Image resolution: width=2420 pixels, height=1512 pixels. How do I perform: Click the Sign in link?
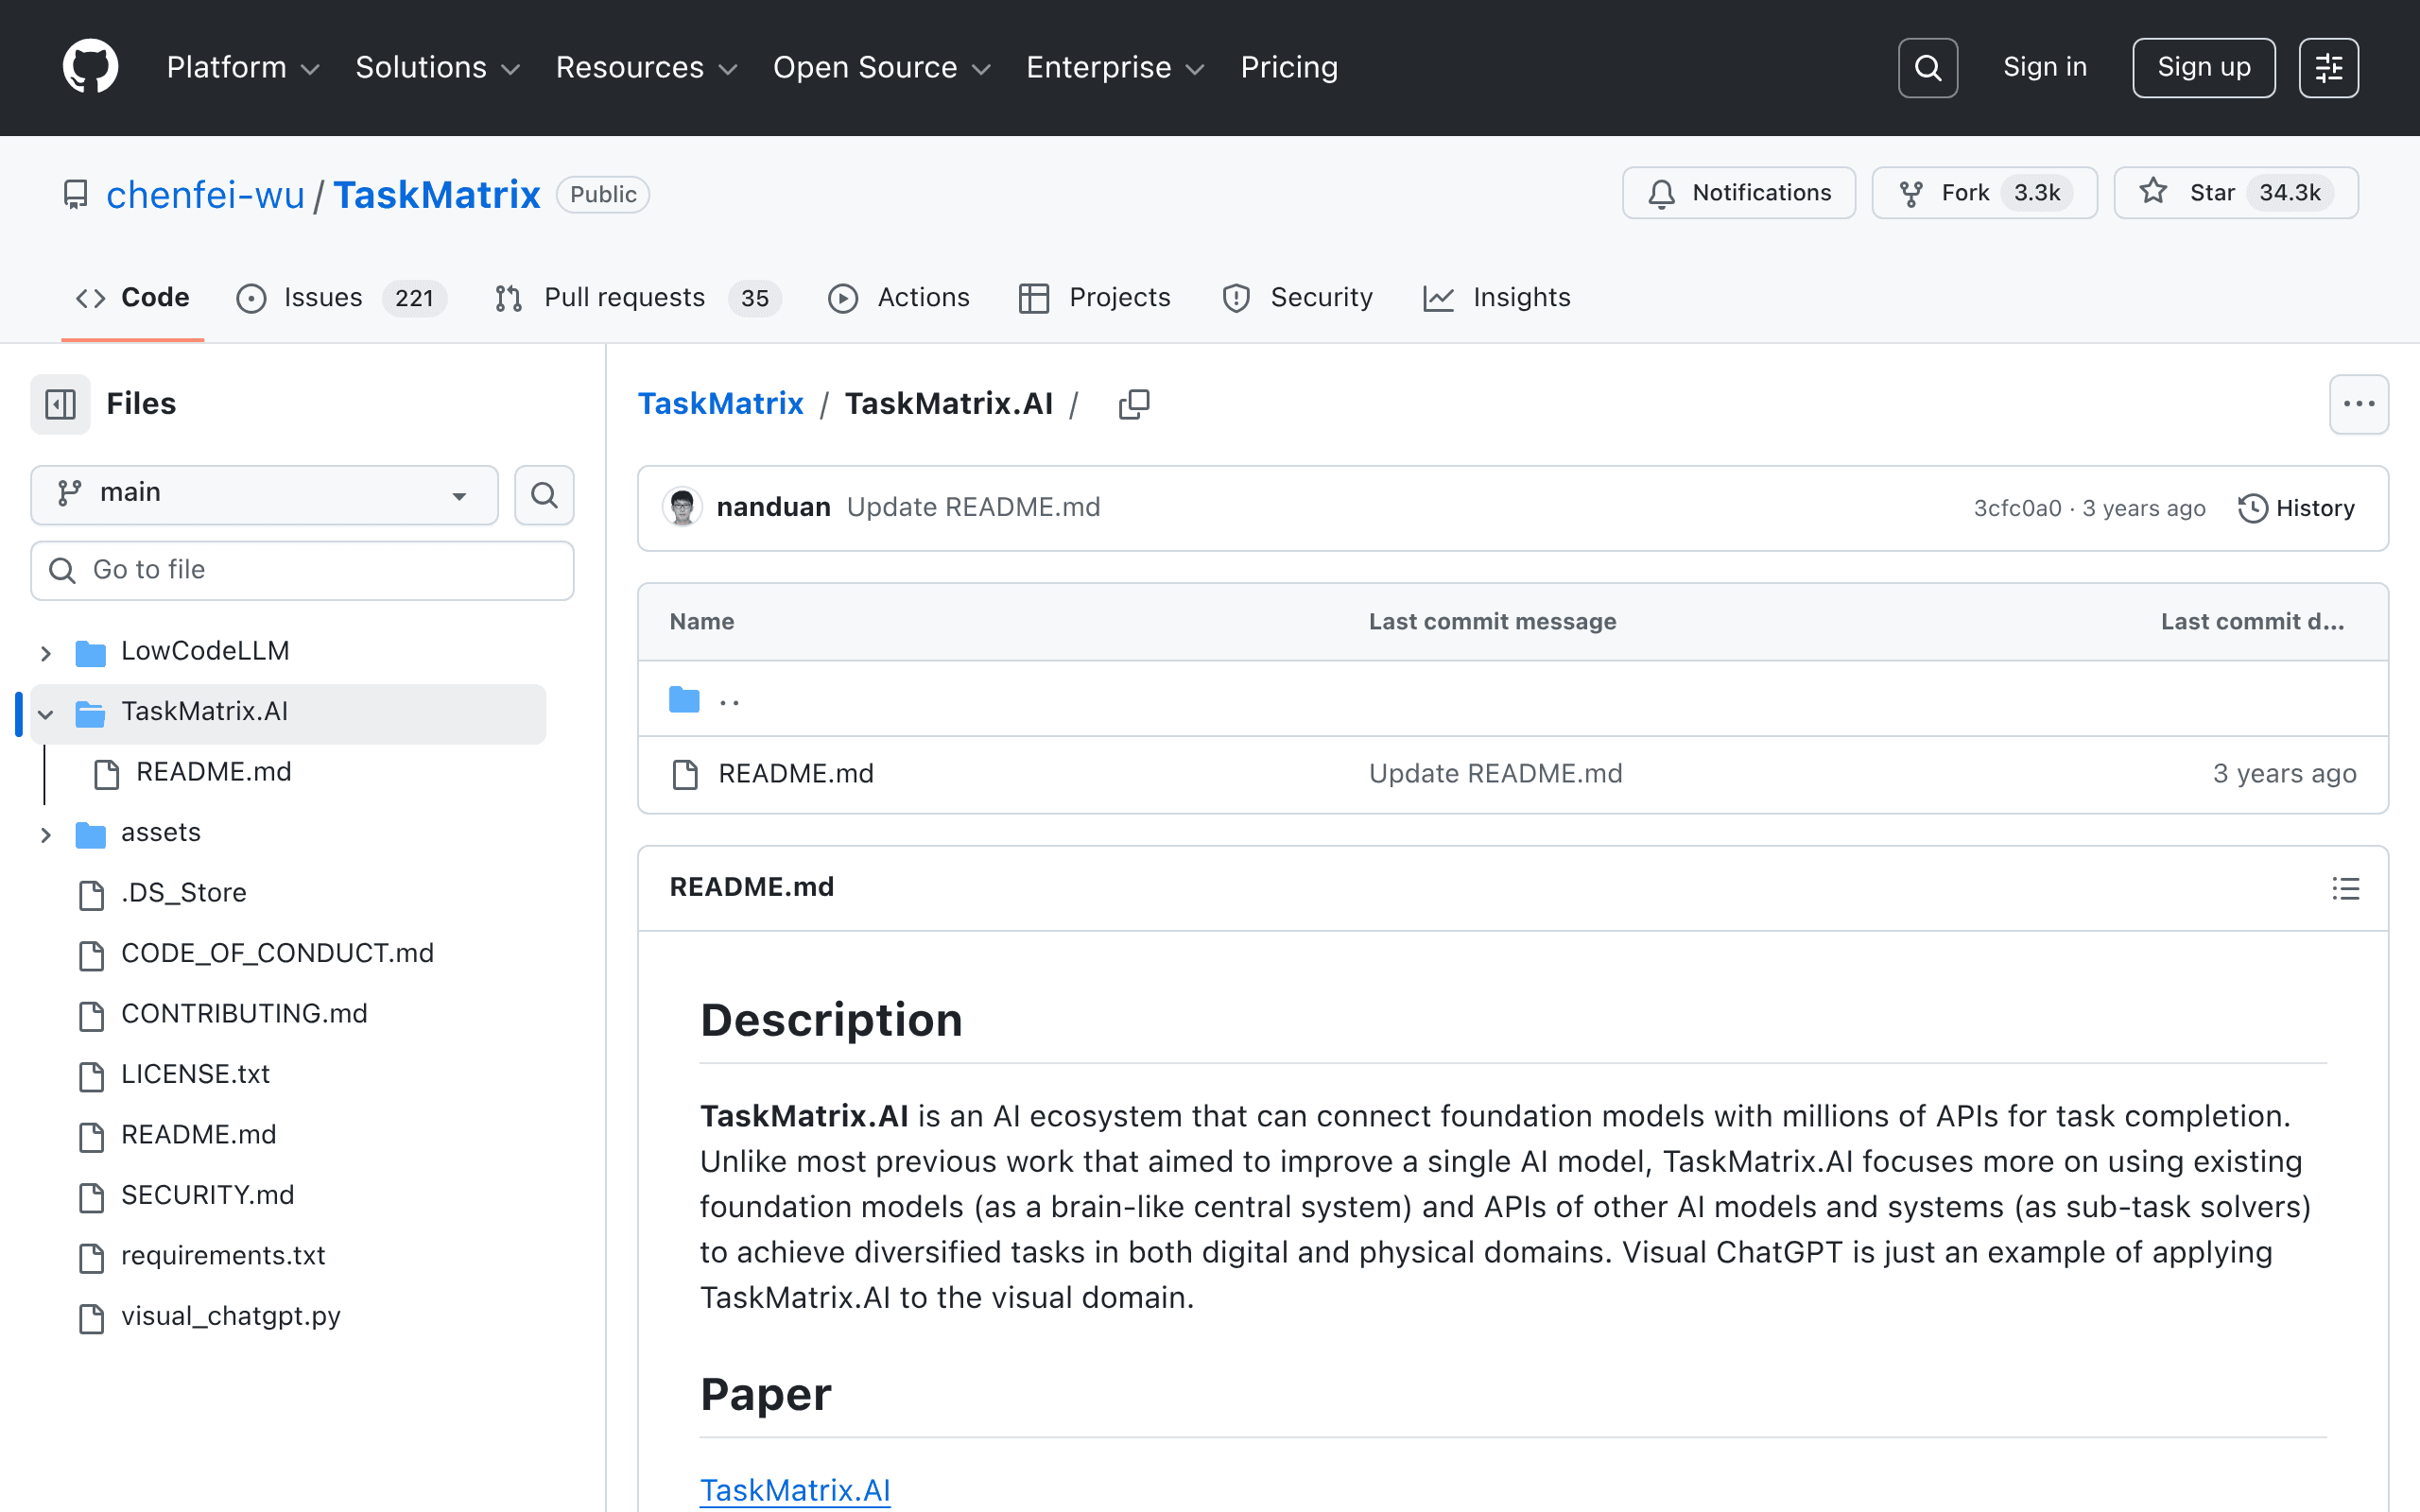[2044, 67]
